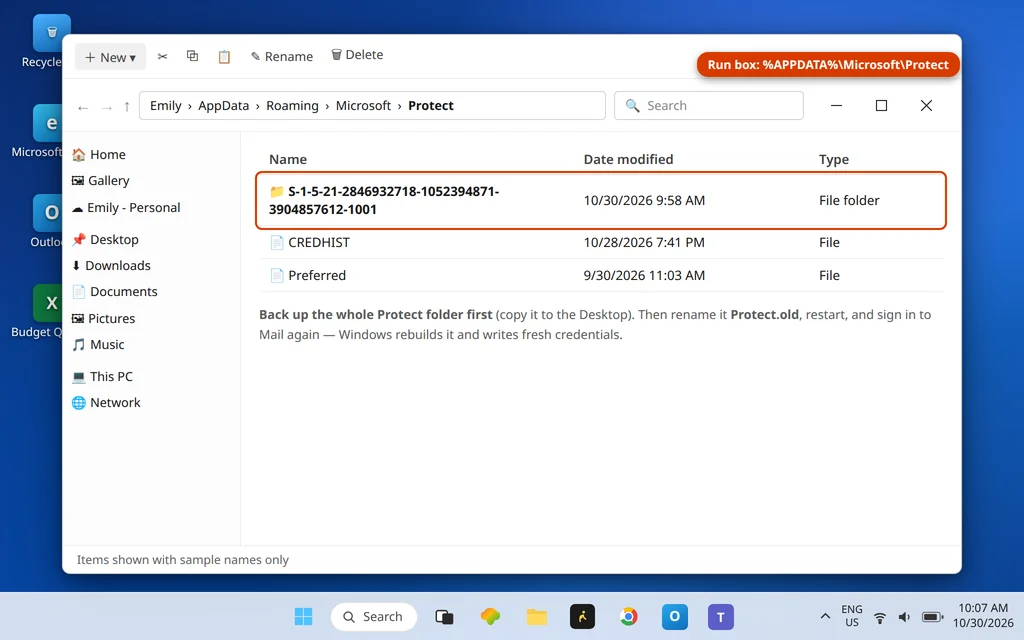Open Downloads in the sidebar

[x=111, y=266]
